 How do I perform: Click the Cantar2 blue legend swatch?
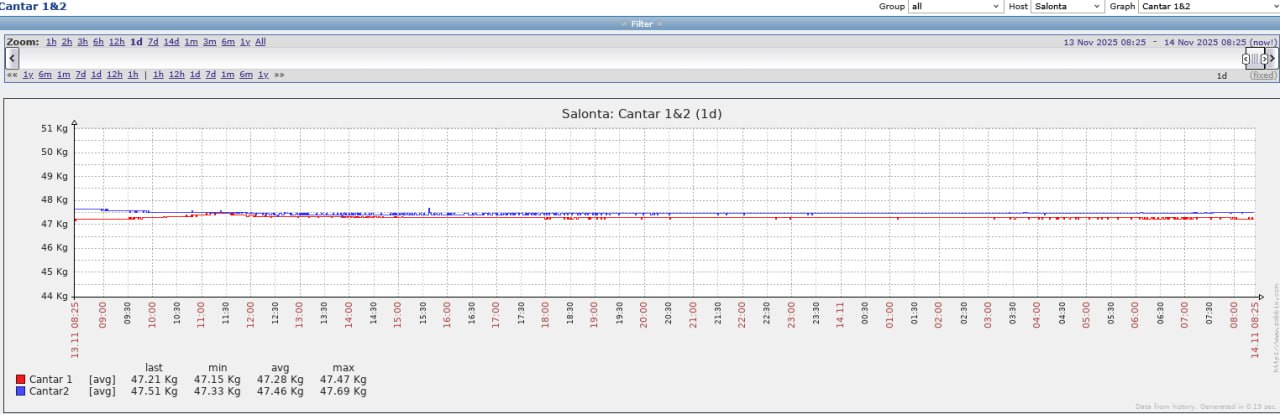20,392
